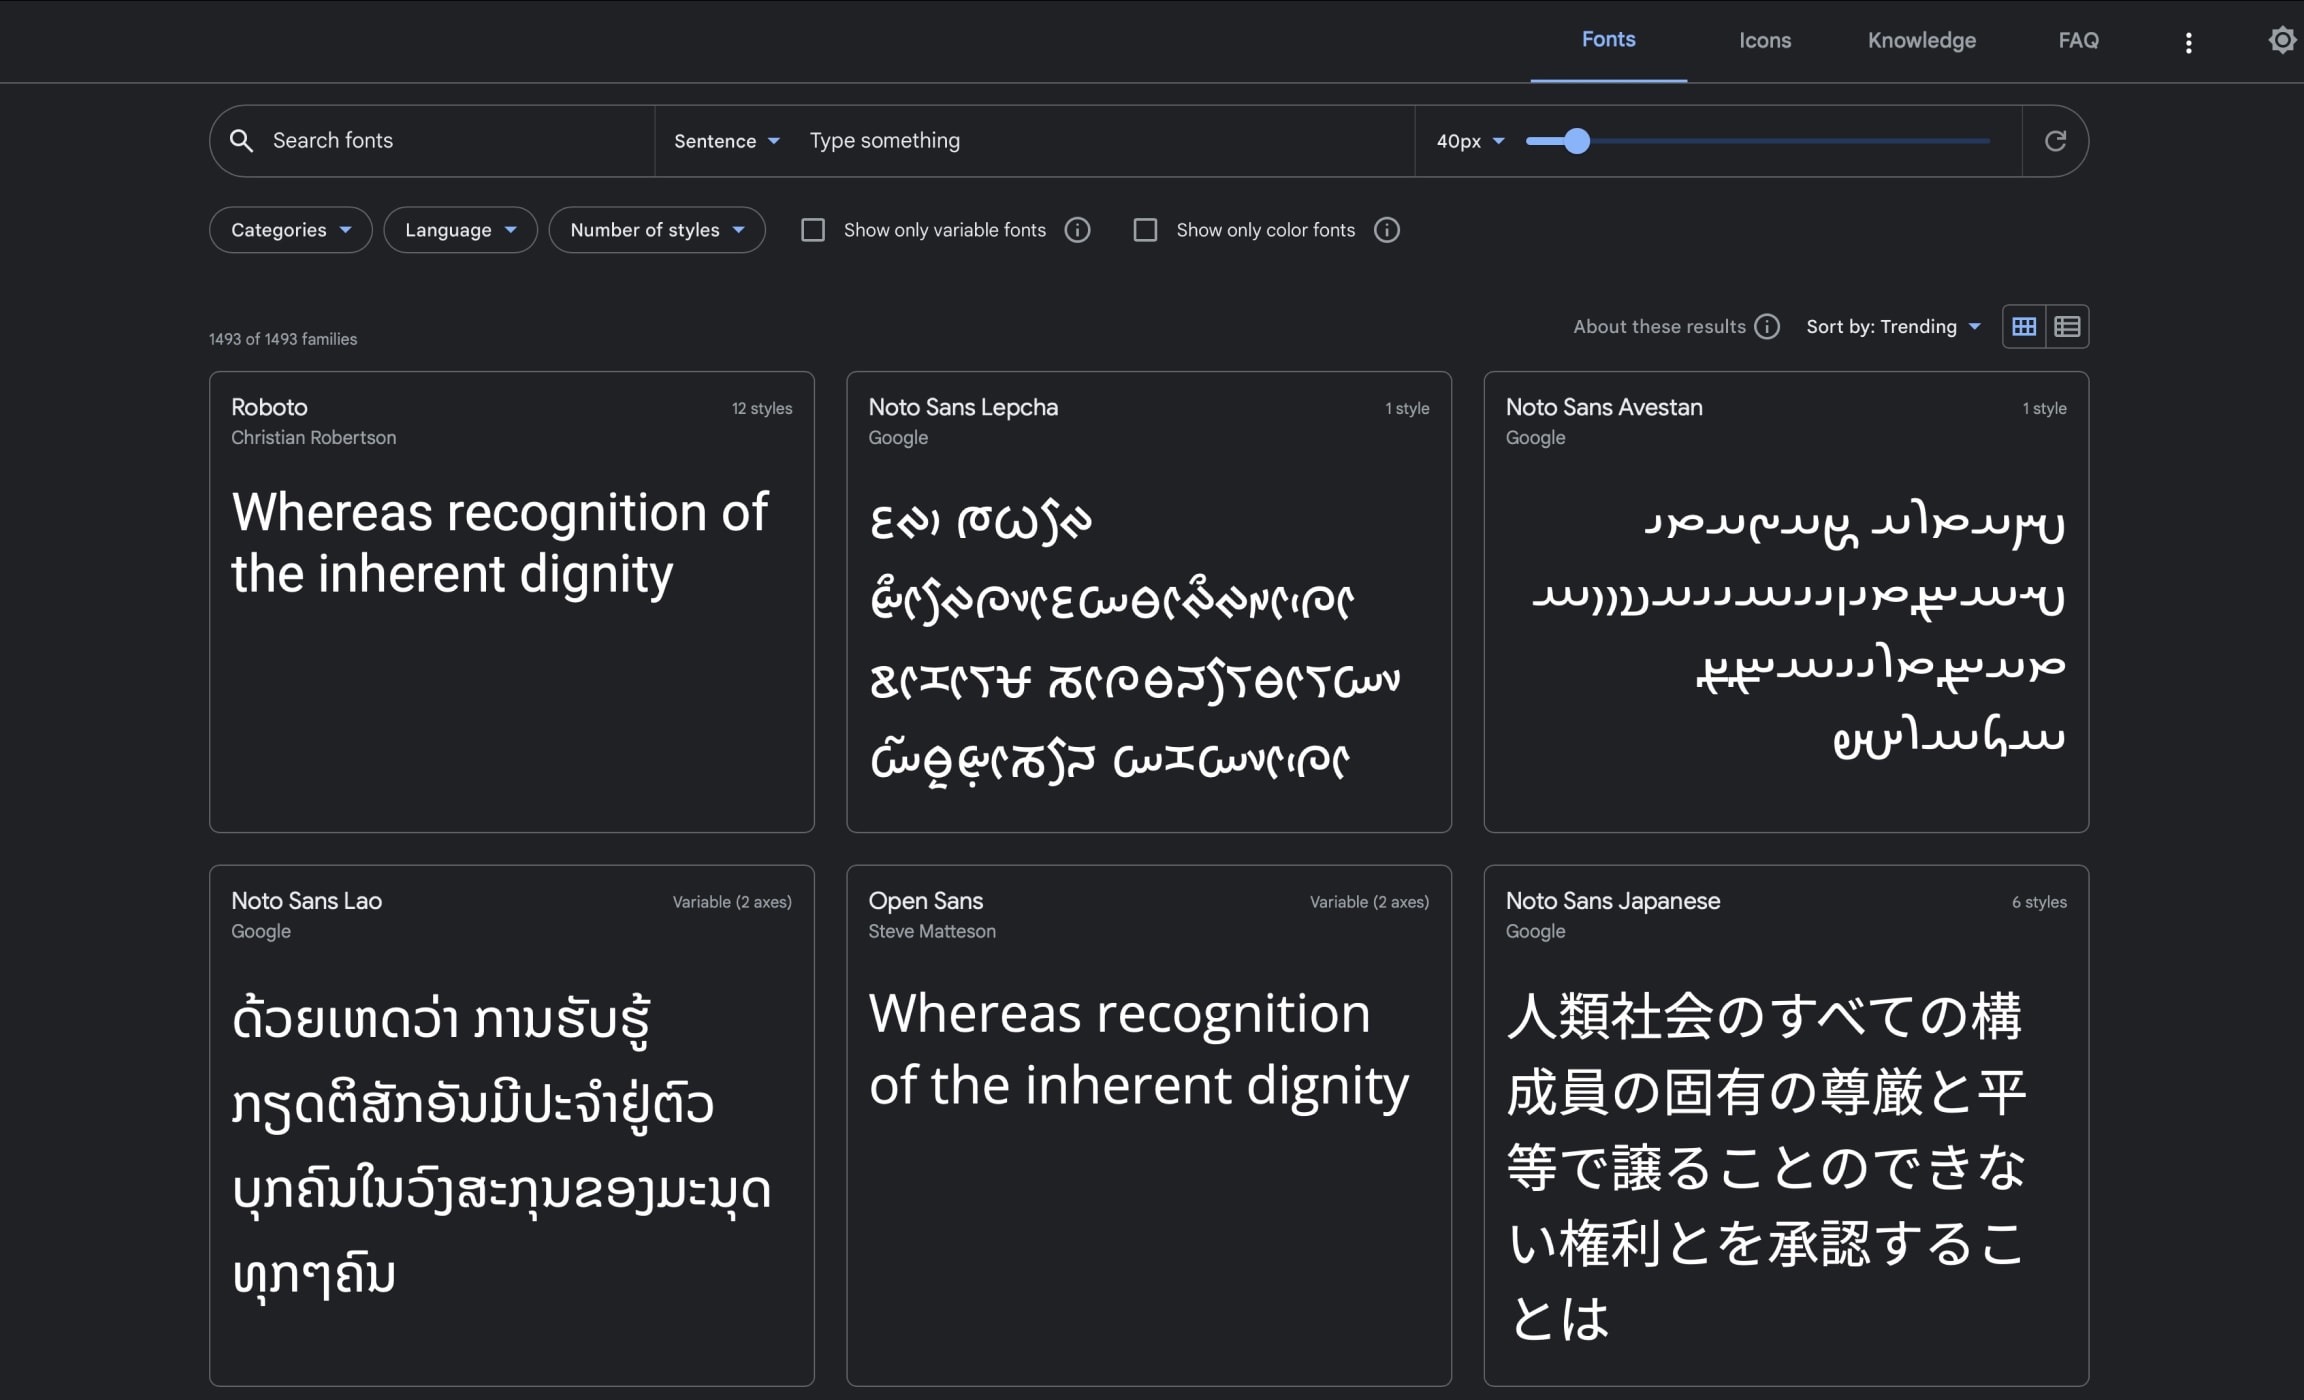Open the Sort by Trending dropdown

click(x=1892, y=327)
